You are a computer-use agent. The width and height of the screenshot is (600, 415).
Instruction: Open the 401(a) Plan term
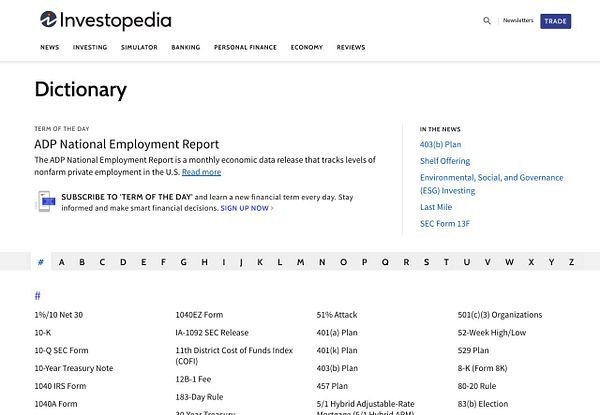pos(337,333)
